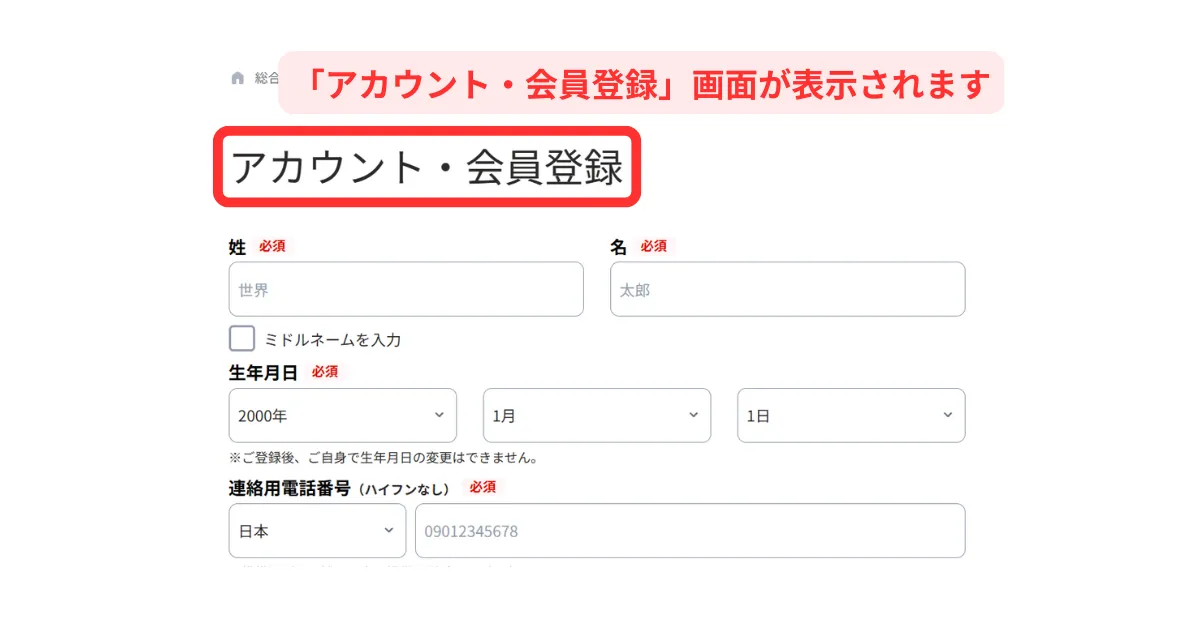Open the 総合 breadcrumb link
The image size is (1200, 630).
(x=266, y=78)
